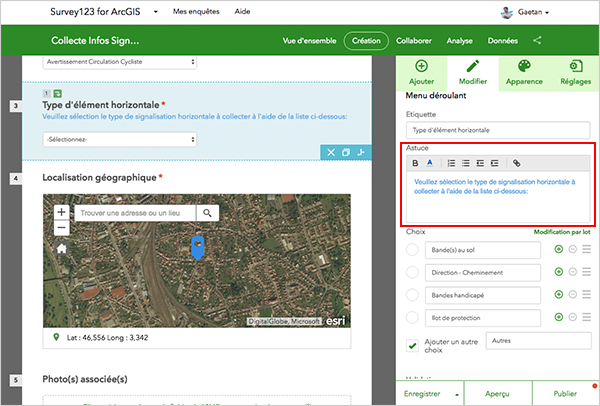Change text color in Astuce editor

tap(430, 163)
